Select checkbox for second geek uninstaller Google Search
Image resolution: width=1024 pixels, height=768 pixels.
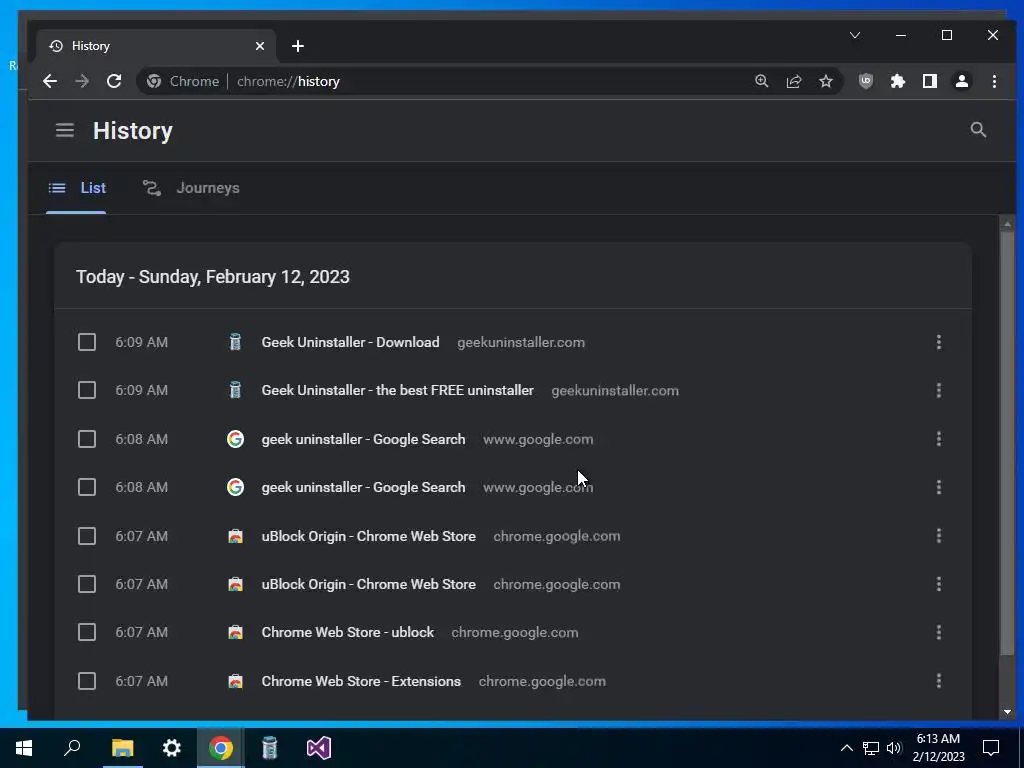point(87,487)
